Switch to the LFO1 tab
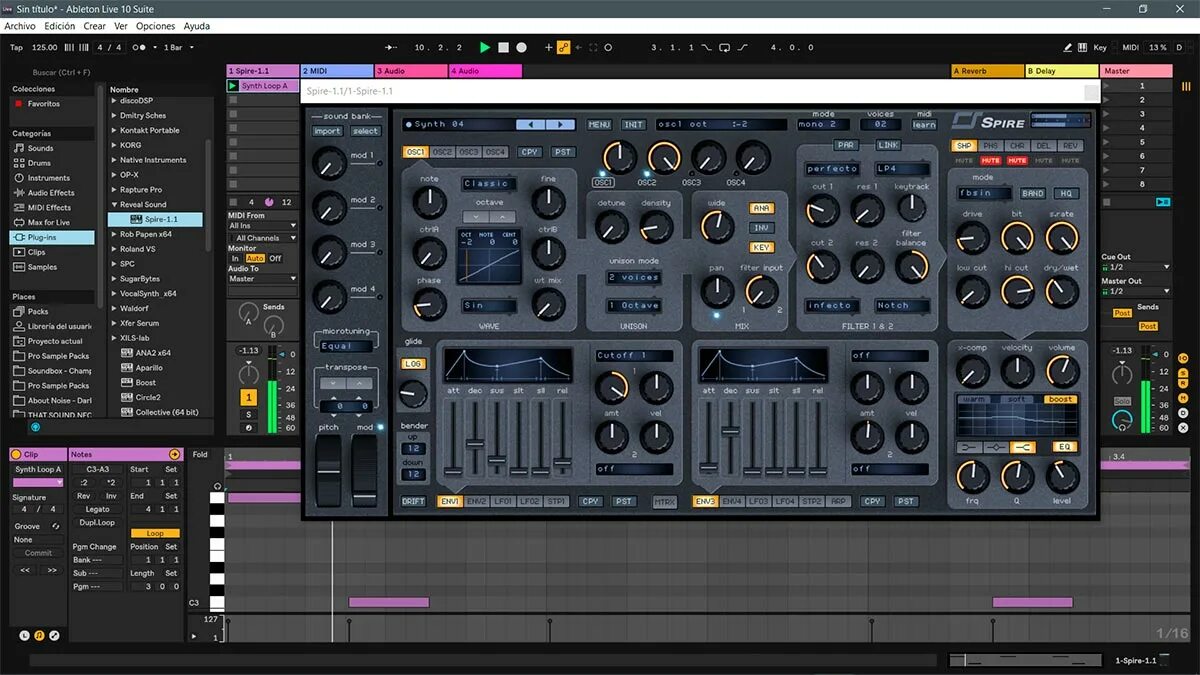The height and width of the screenshot is (675, 1200). [x=503, y=501]
